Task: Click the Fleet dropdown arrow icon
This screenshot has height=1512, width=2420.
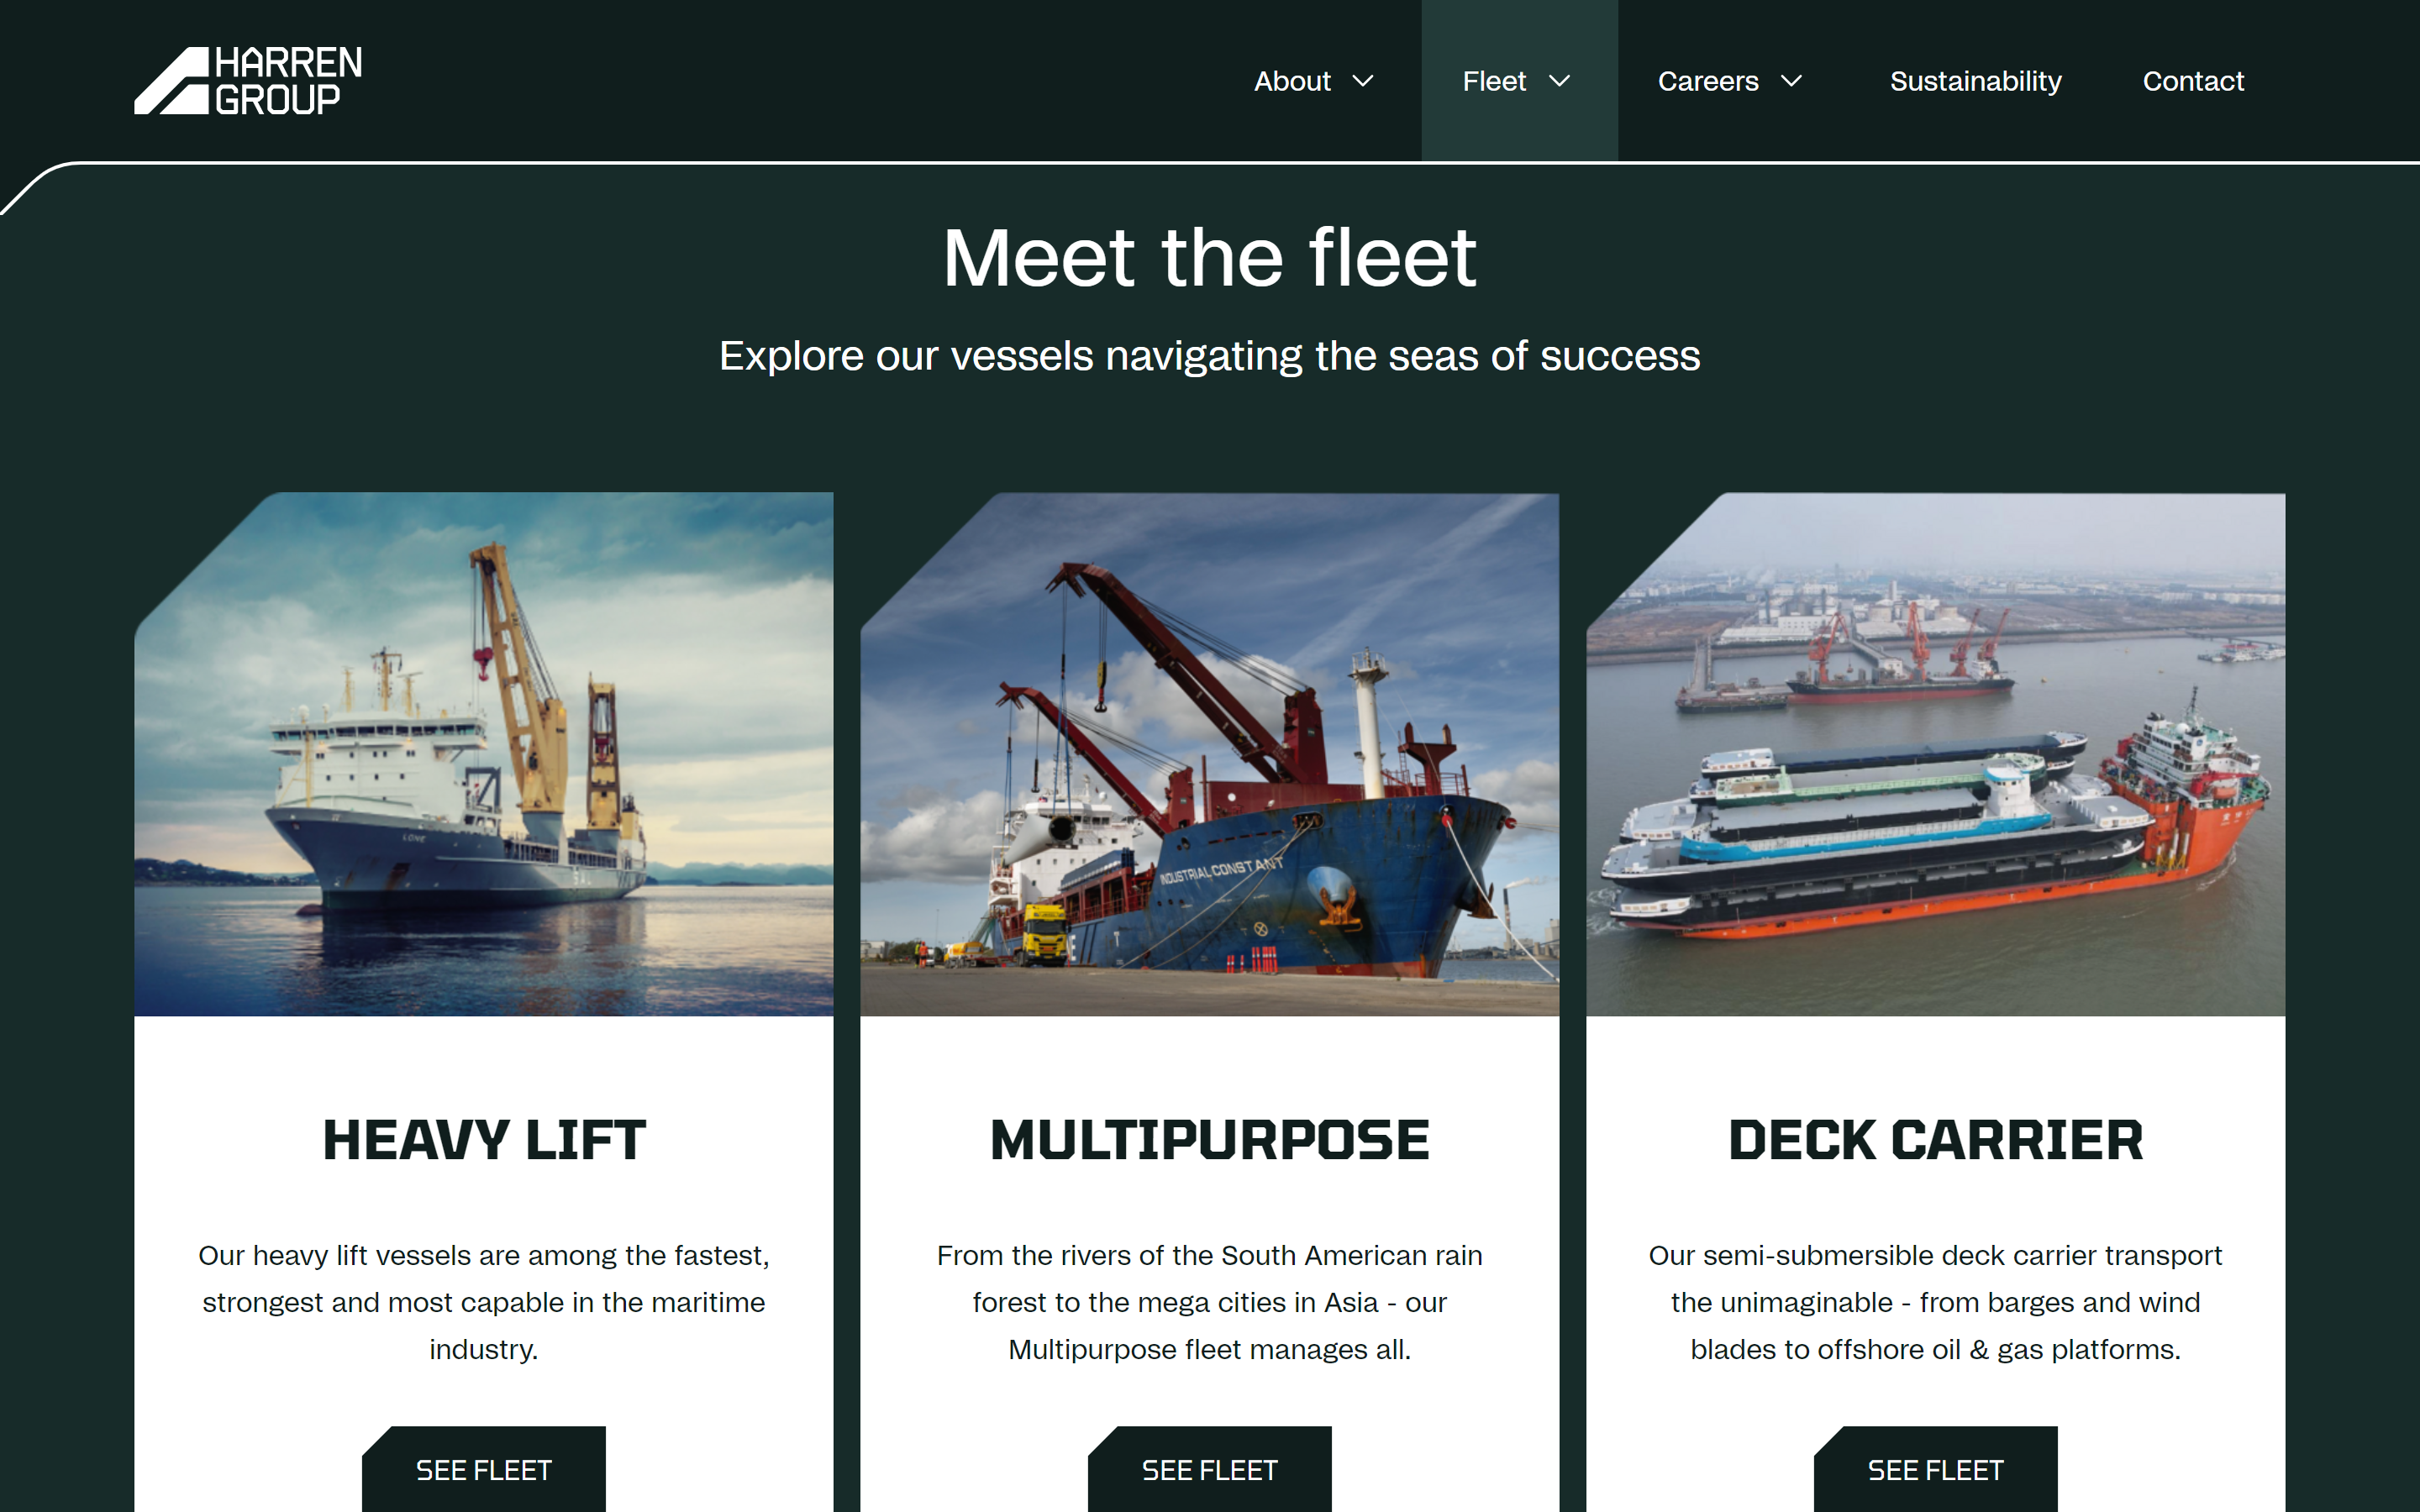Action: pyautogui.click(x=1566, y=81)
